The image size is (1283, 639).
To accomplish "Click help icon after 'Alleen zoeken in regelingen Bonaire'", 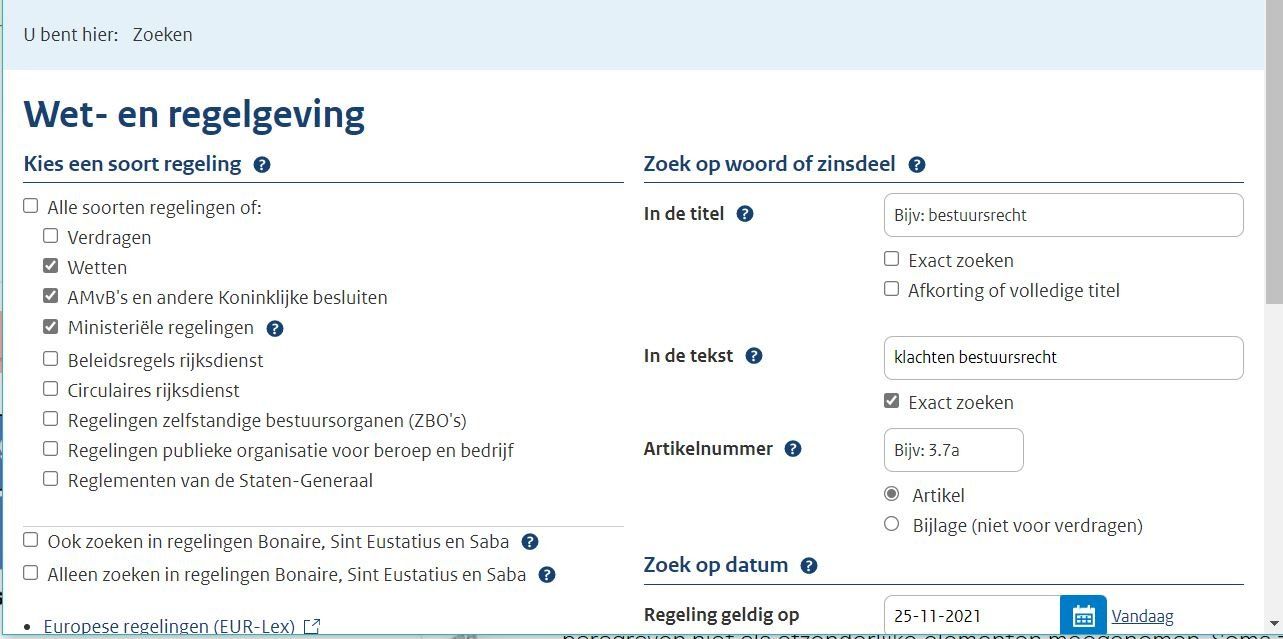I will tap(547, 575).
